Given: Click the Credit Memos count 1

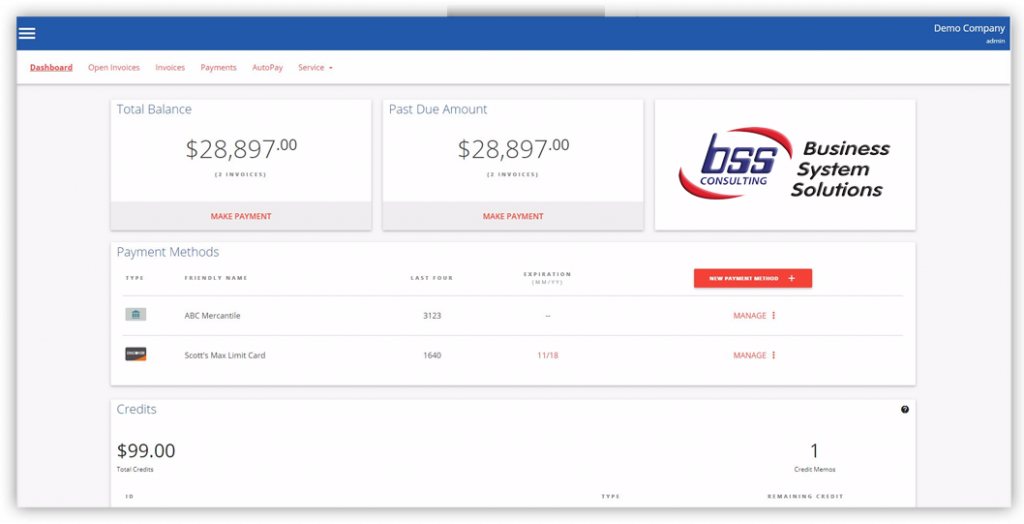Looking at the screenshot, I should (814, 451).
